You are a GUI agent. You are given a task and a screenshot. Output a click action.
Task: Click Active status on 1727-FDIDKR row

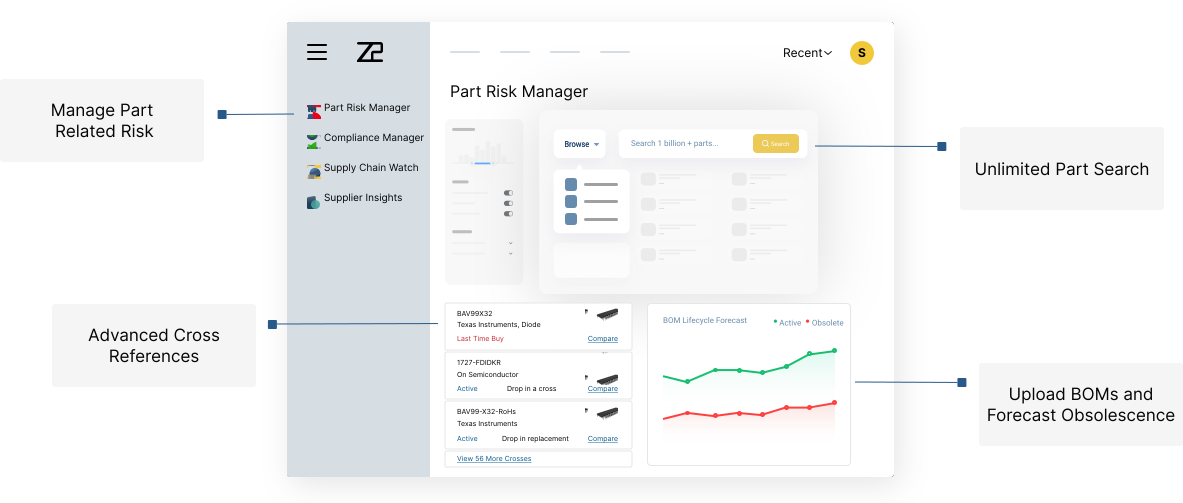(x=467, y=388)
